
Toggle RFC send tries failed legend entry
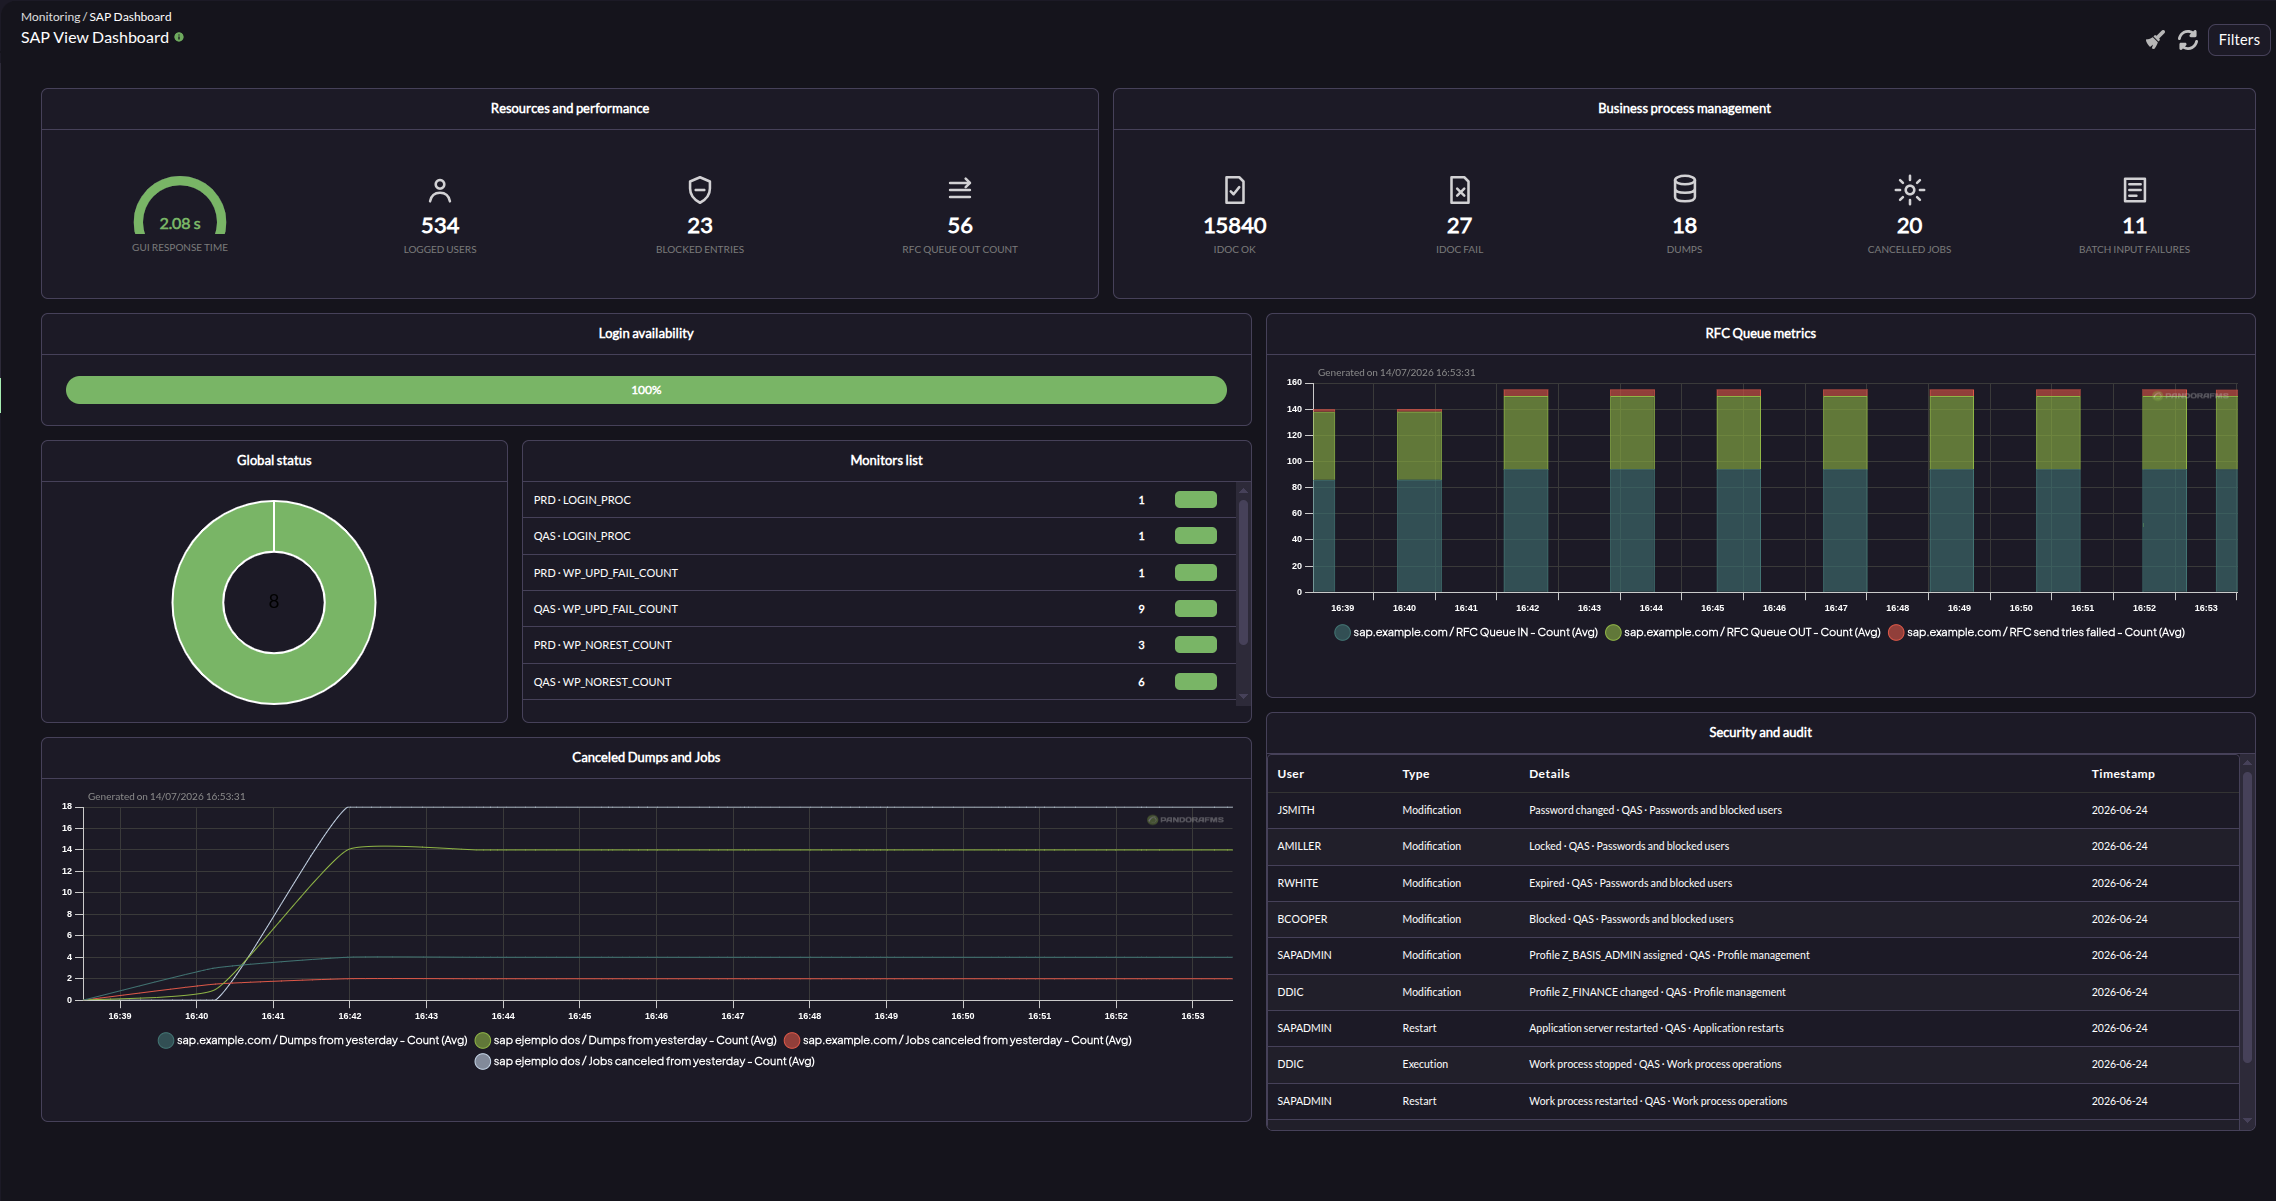coord(2036,632)
